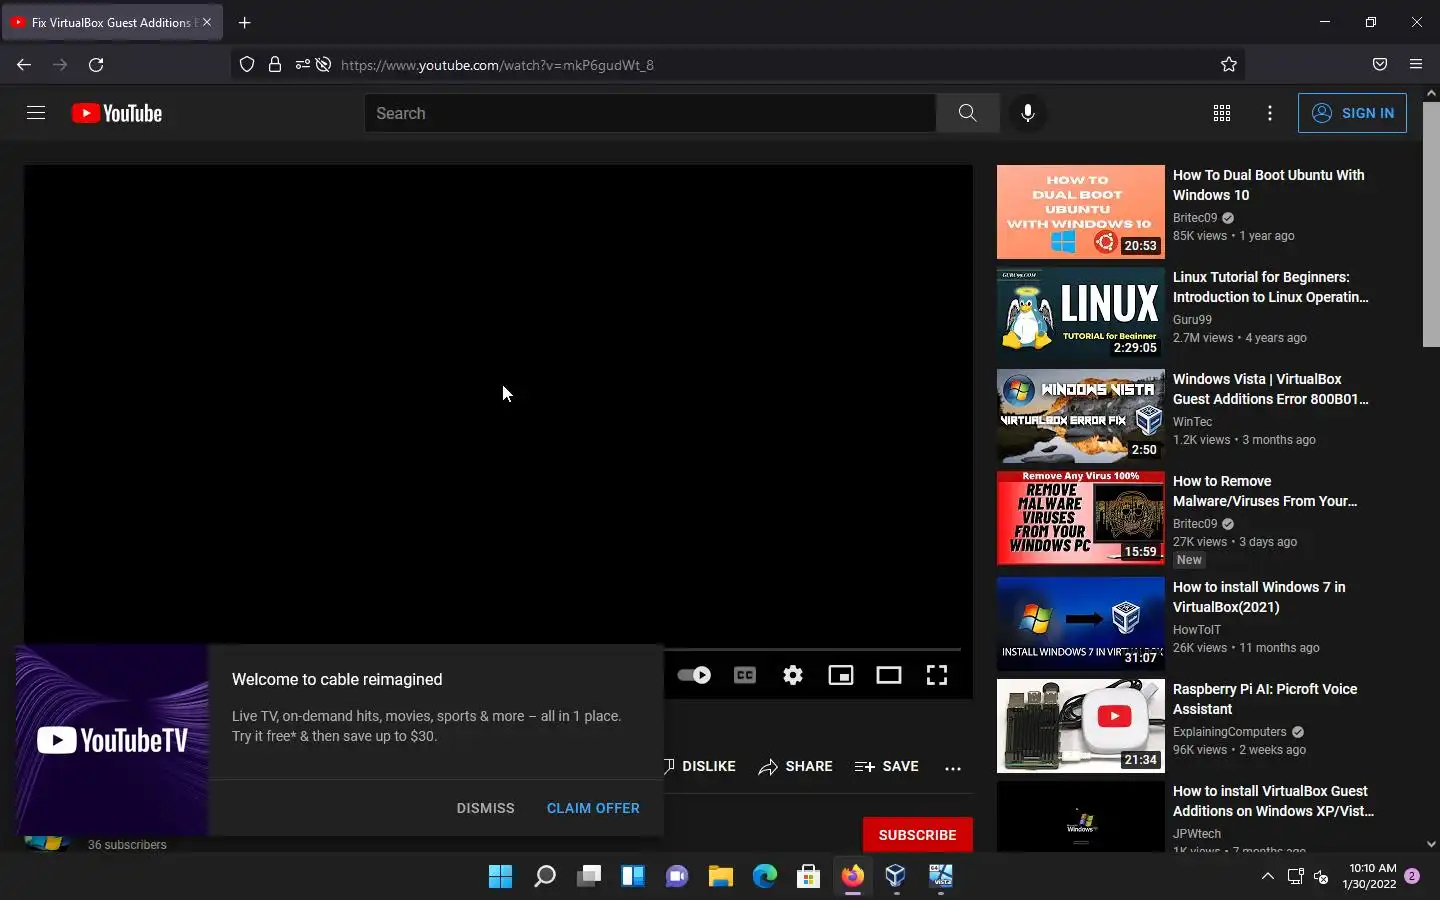
Task: Open VirtualBox from the taskbar
Action: [x=896, y=877]
